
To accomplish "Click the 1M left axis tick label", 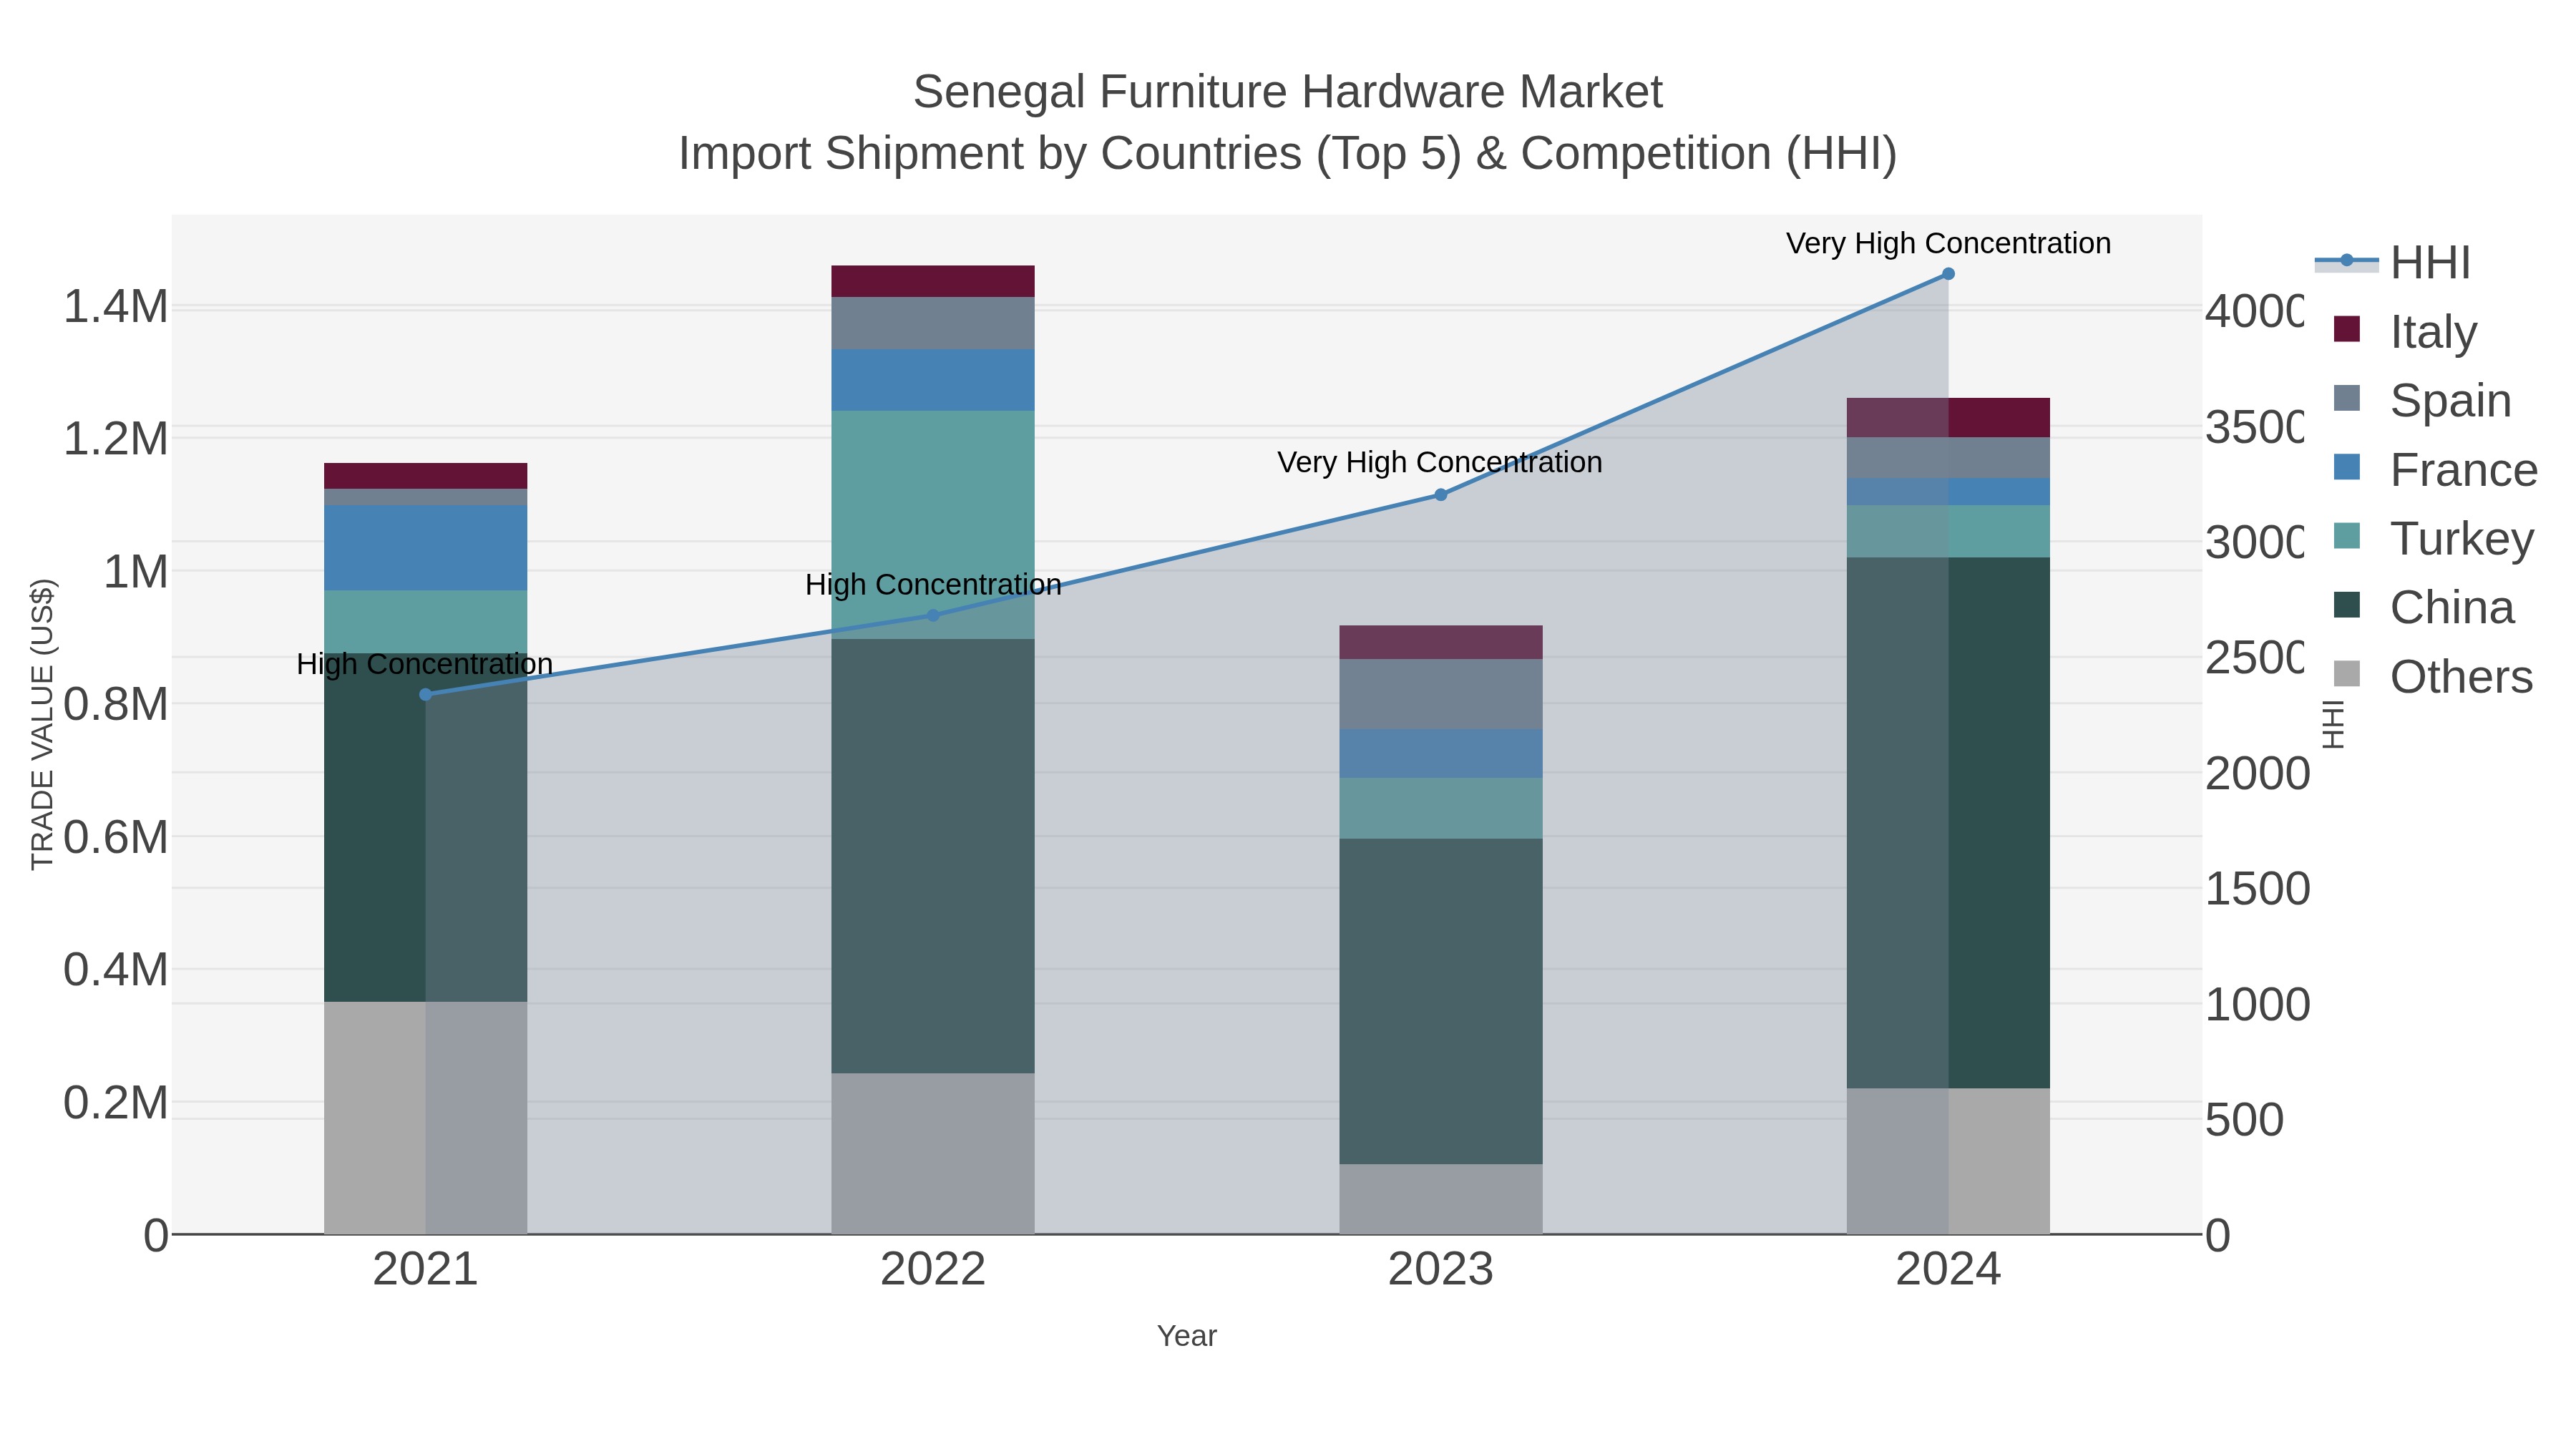I will tap(135, 572).
